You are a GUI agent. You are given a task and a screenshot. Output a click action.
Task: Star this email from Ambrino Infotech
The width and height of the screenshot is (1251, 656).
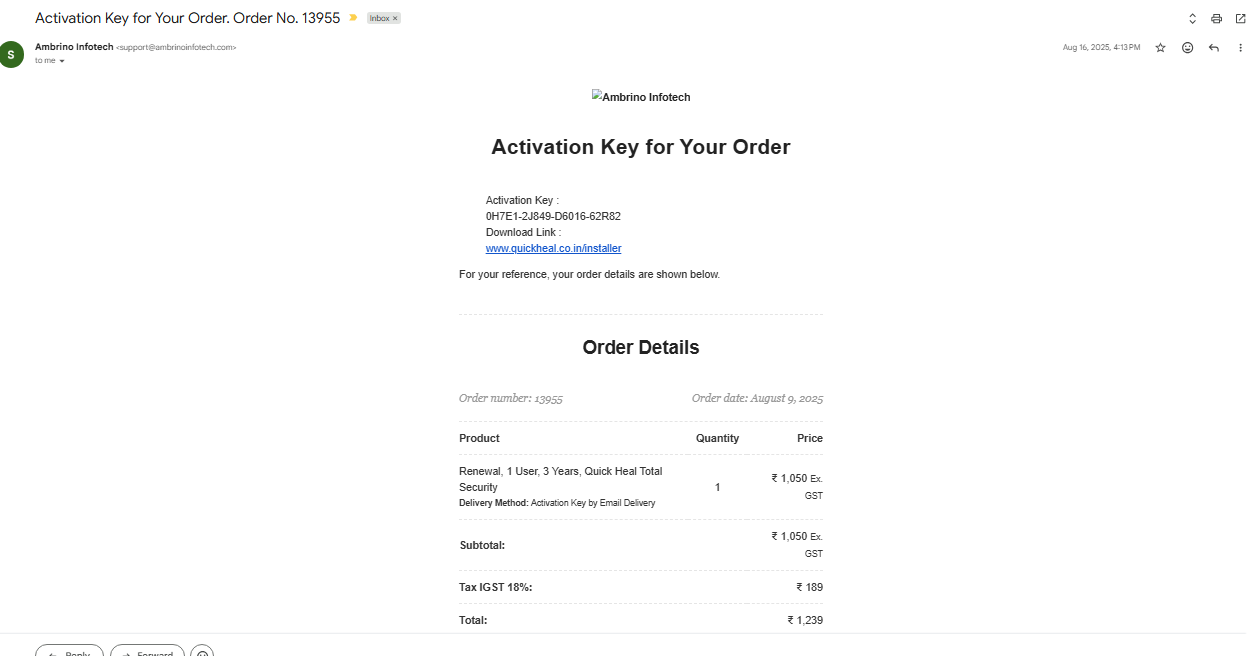coord(1160,47)
